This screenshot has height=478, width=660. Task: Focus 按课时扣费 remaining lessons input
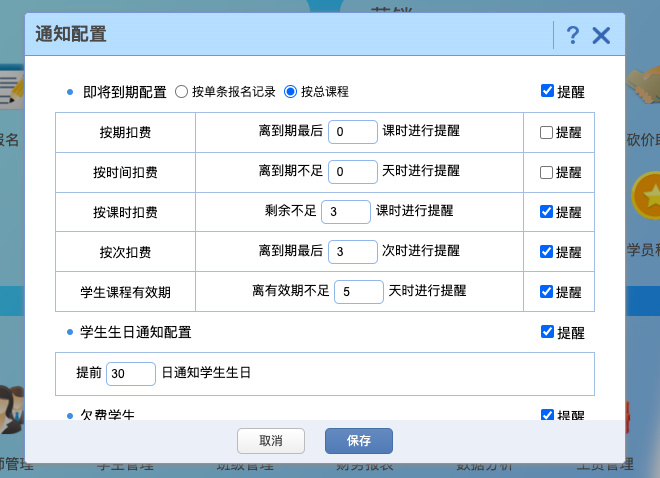(x=346, y=212)
